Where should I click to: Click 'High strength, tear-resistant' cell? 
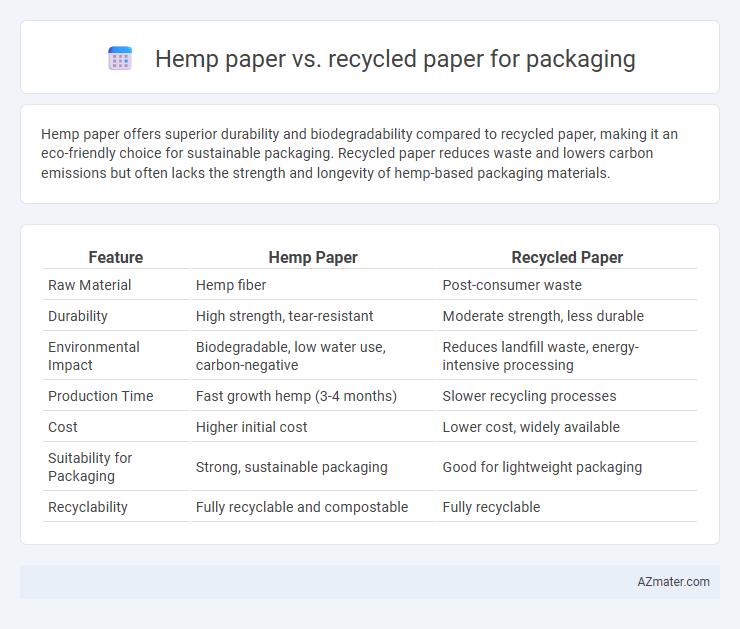tap(285, 316)
